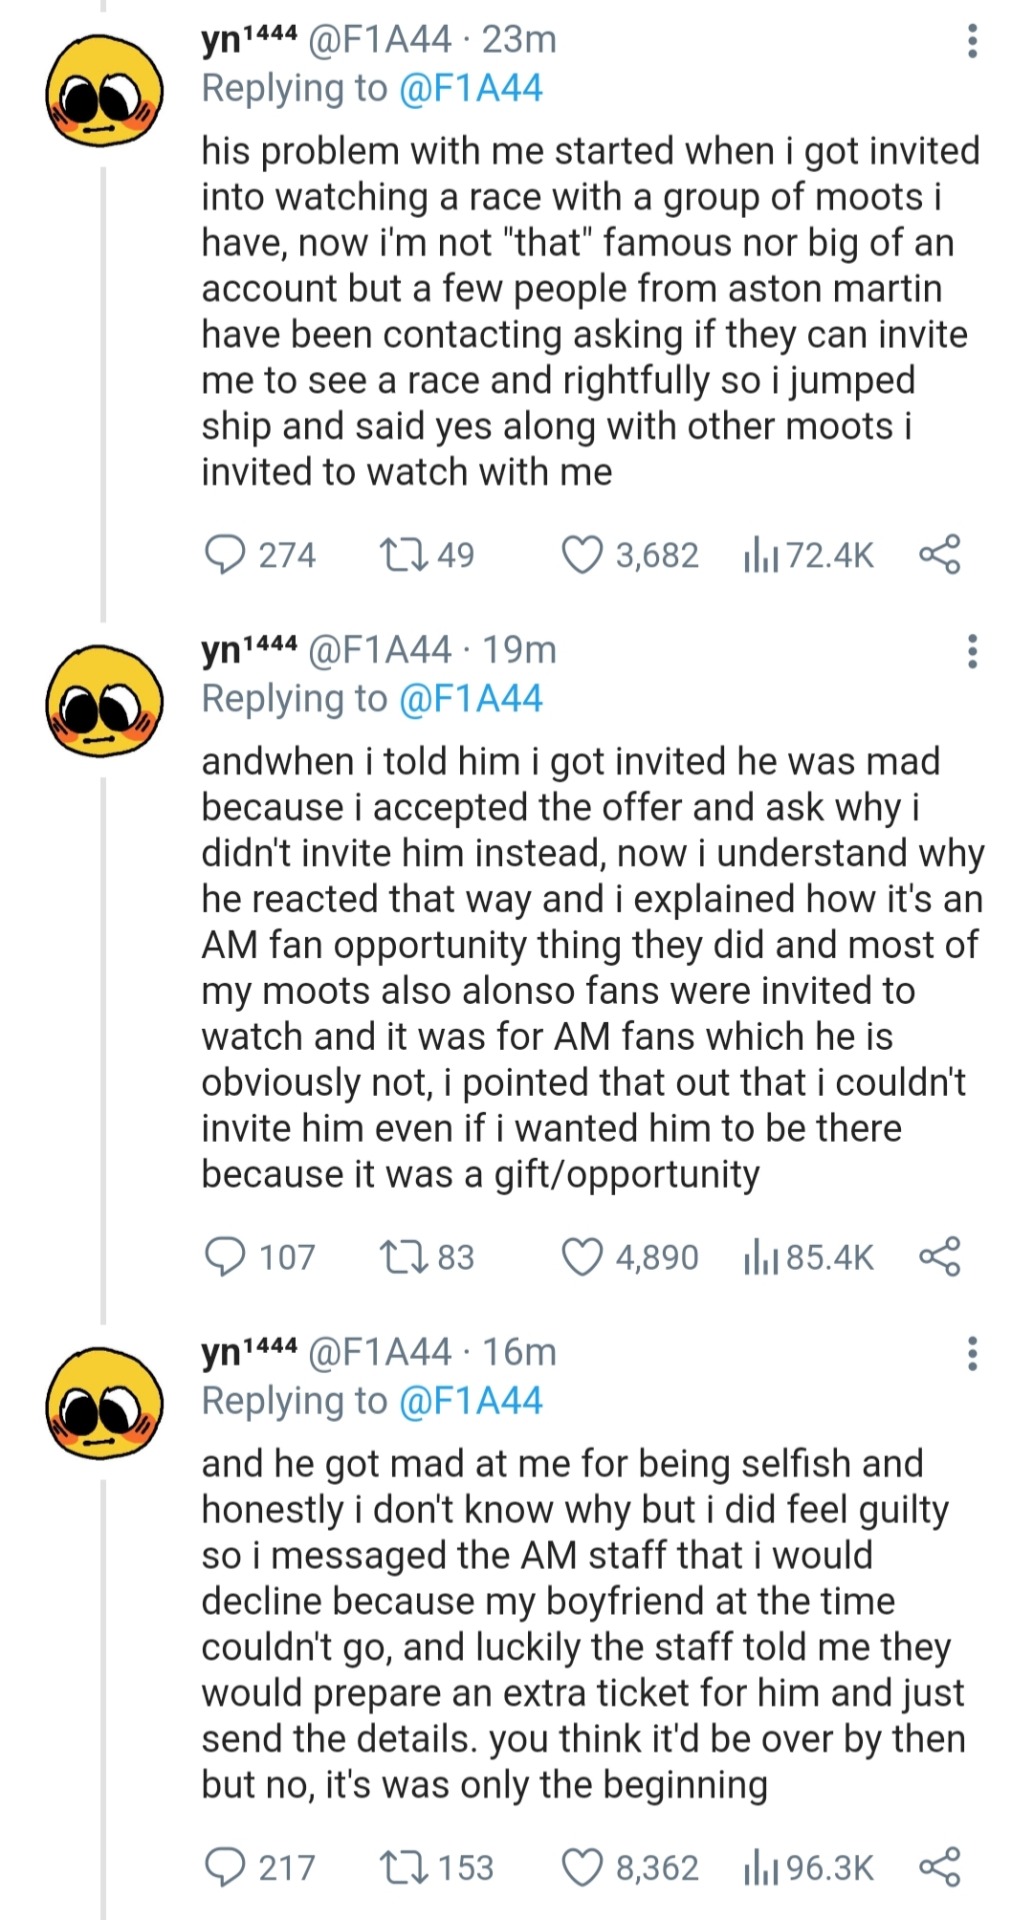Open more options for the 23m tweet

[972, 40]
